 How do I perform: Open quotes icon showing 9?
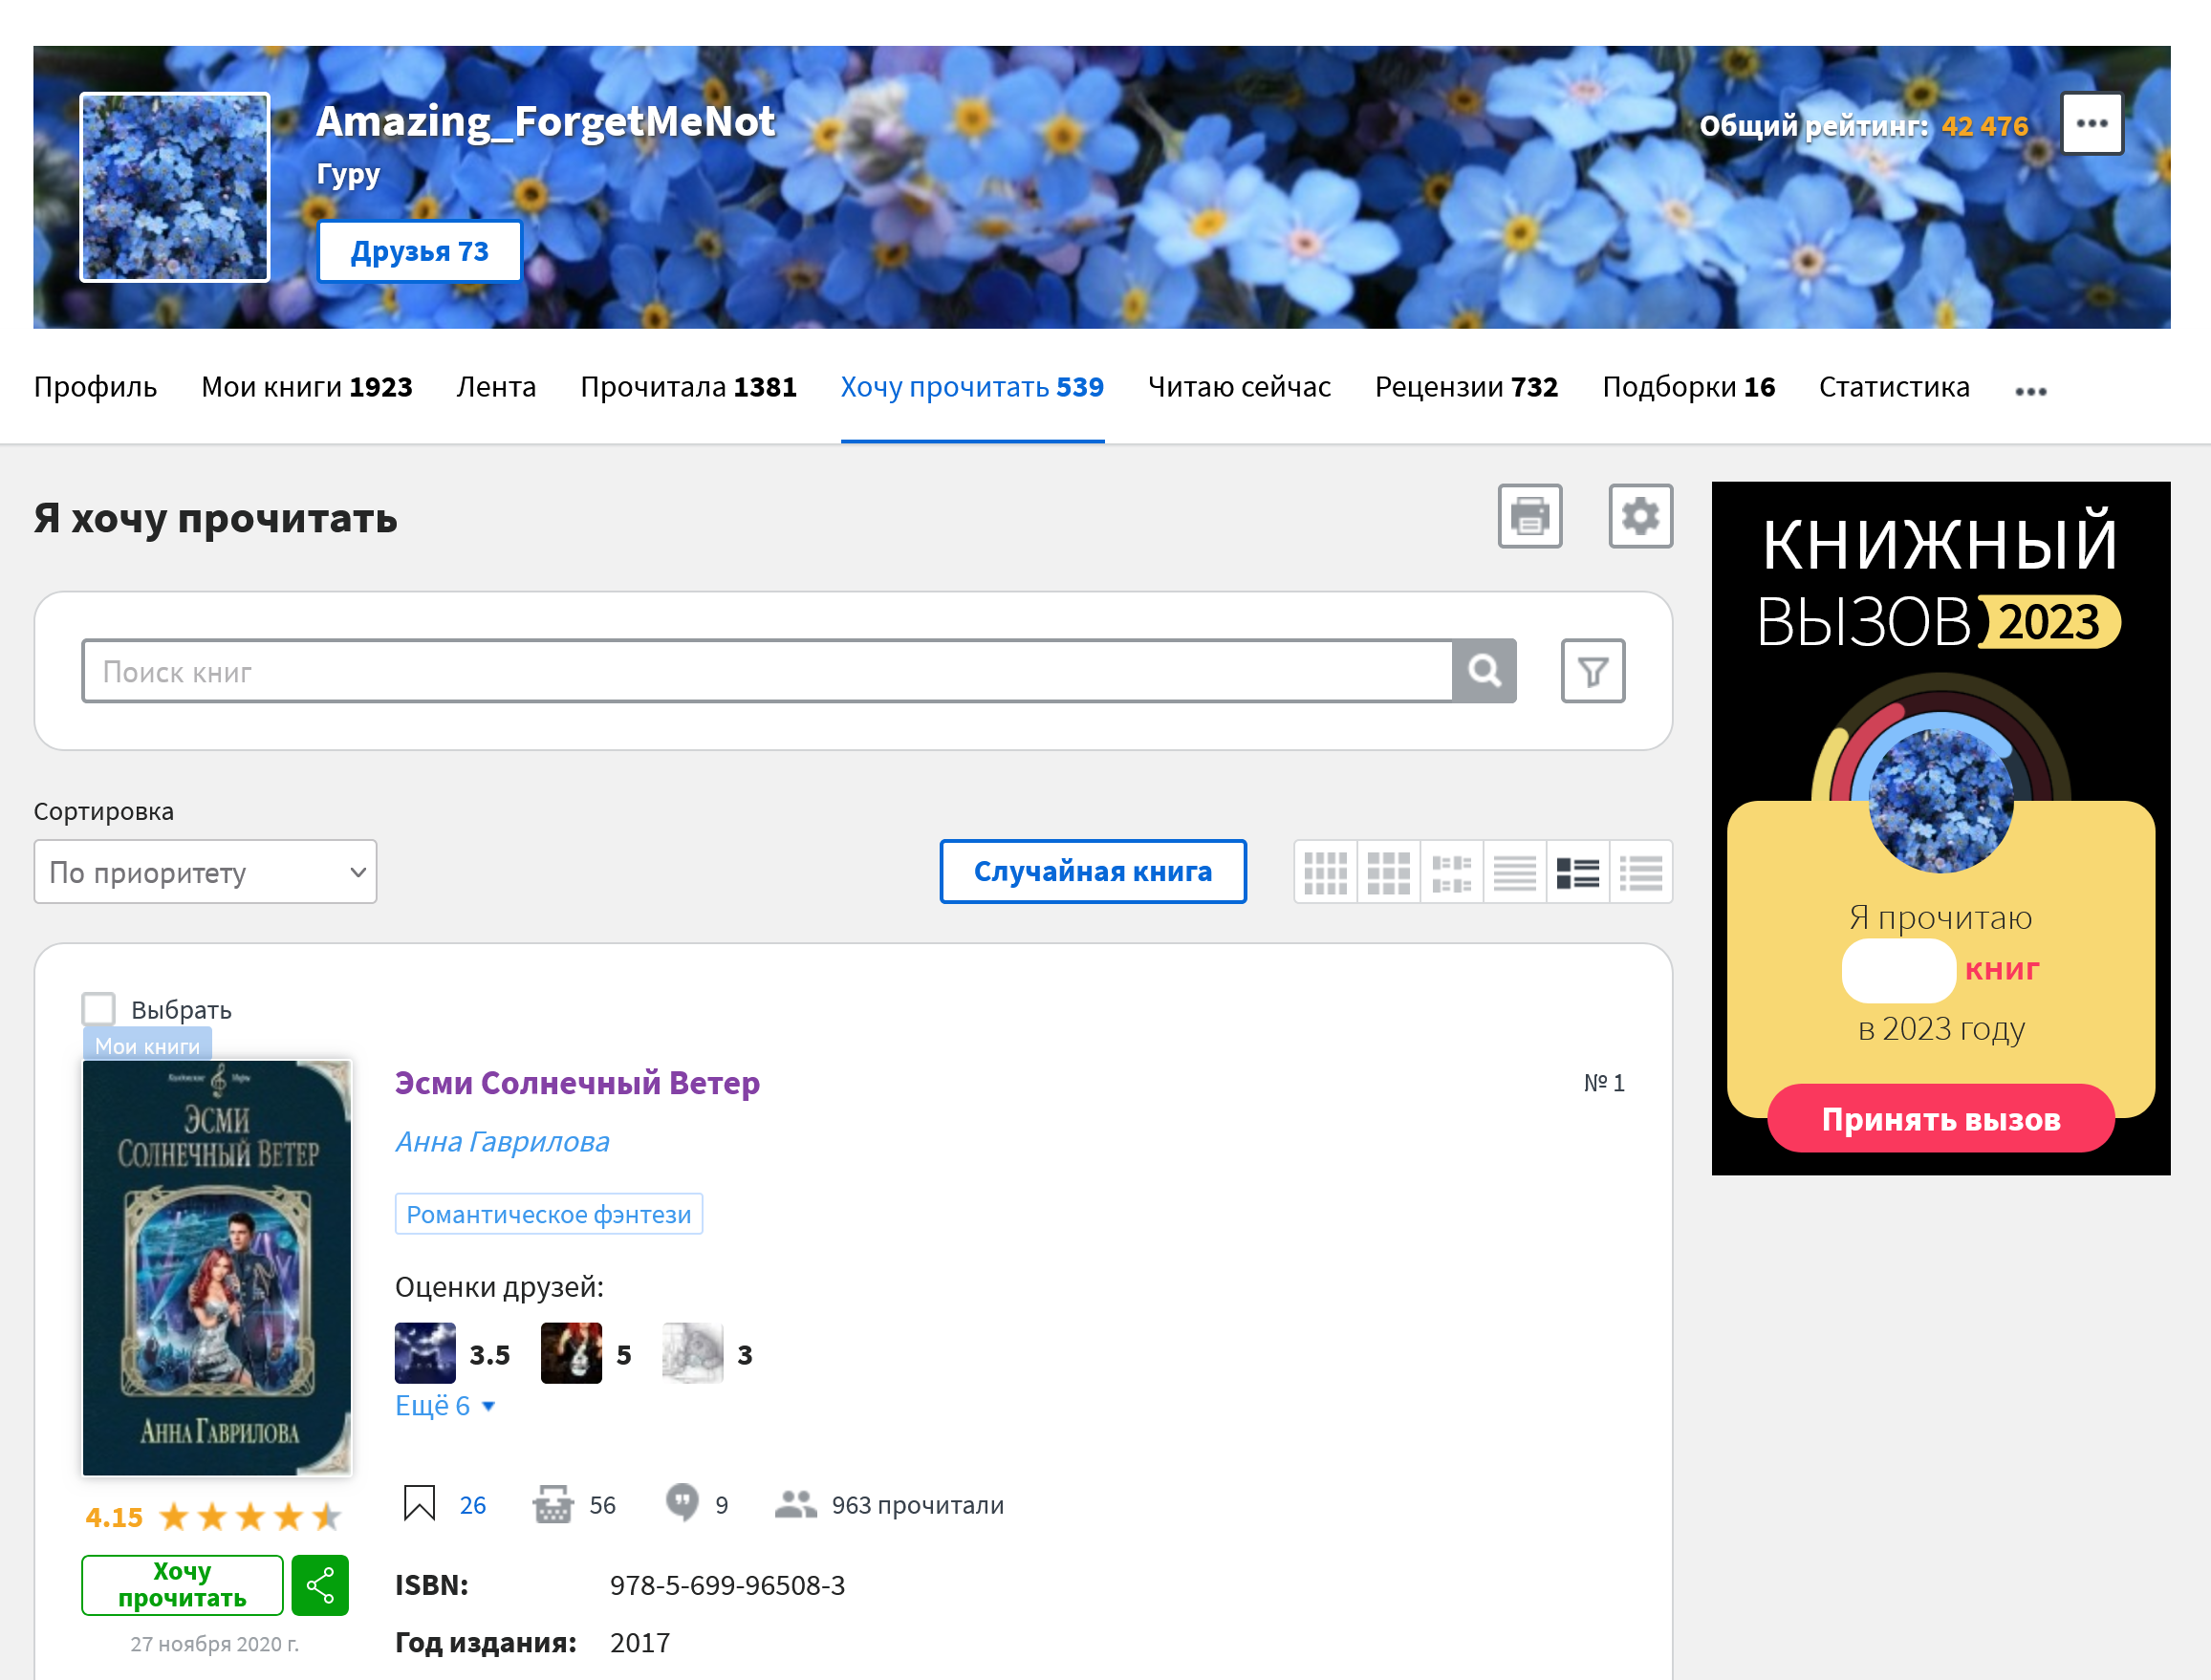click(x=682, y=1503)
